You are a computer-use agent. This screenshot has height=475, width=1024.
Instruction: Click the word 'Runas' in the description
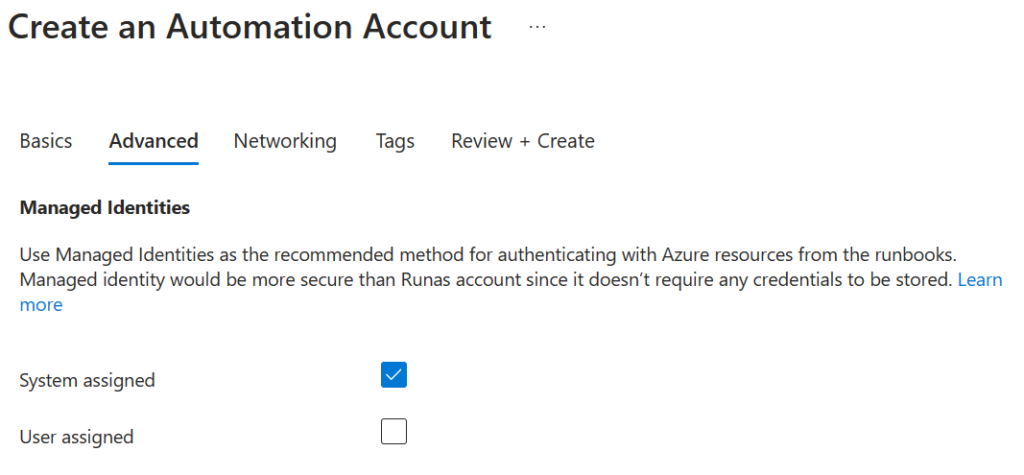click(415, 280)
